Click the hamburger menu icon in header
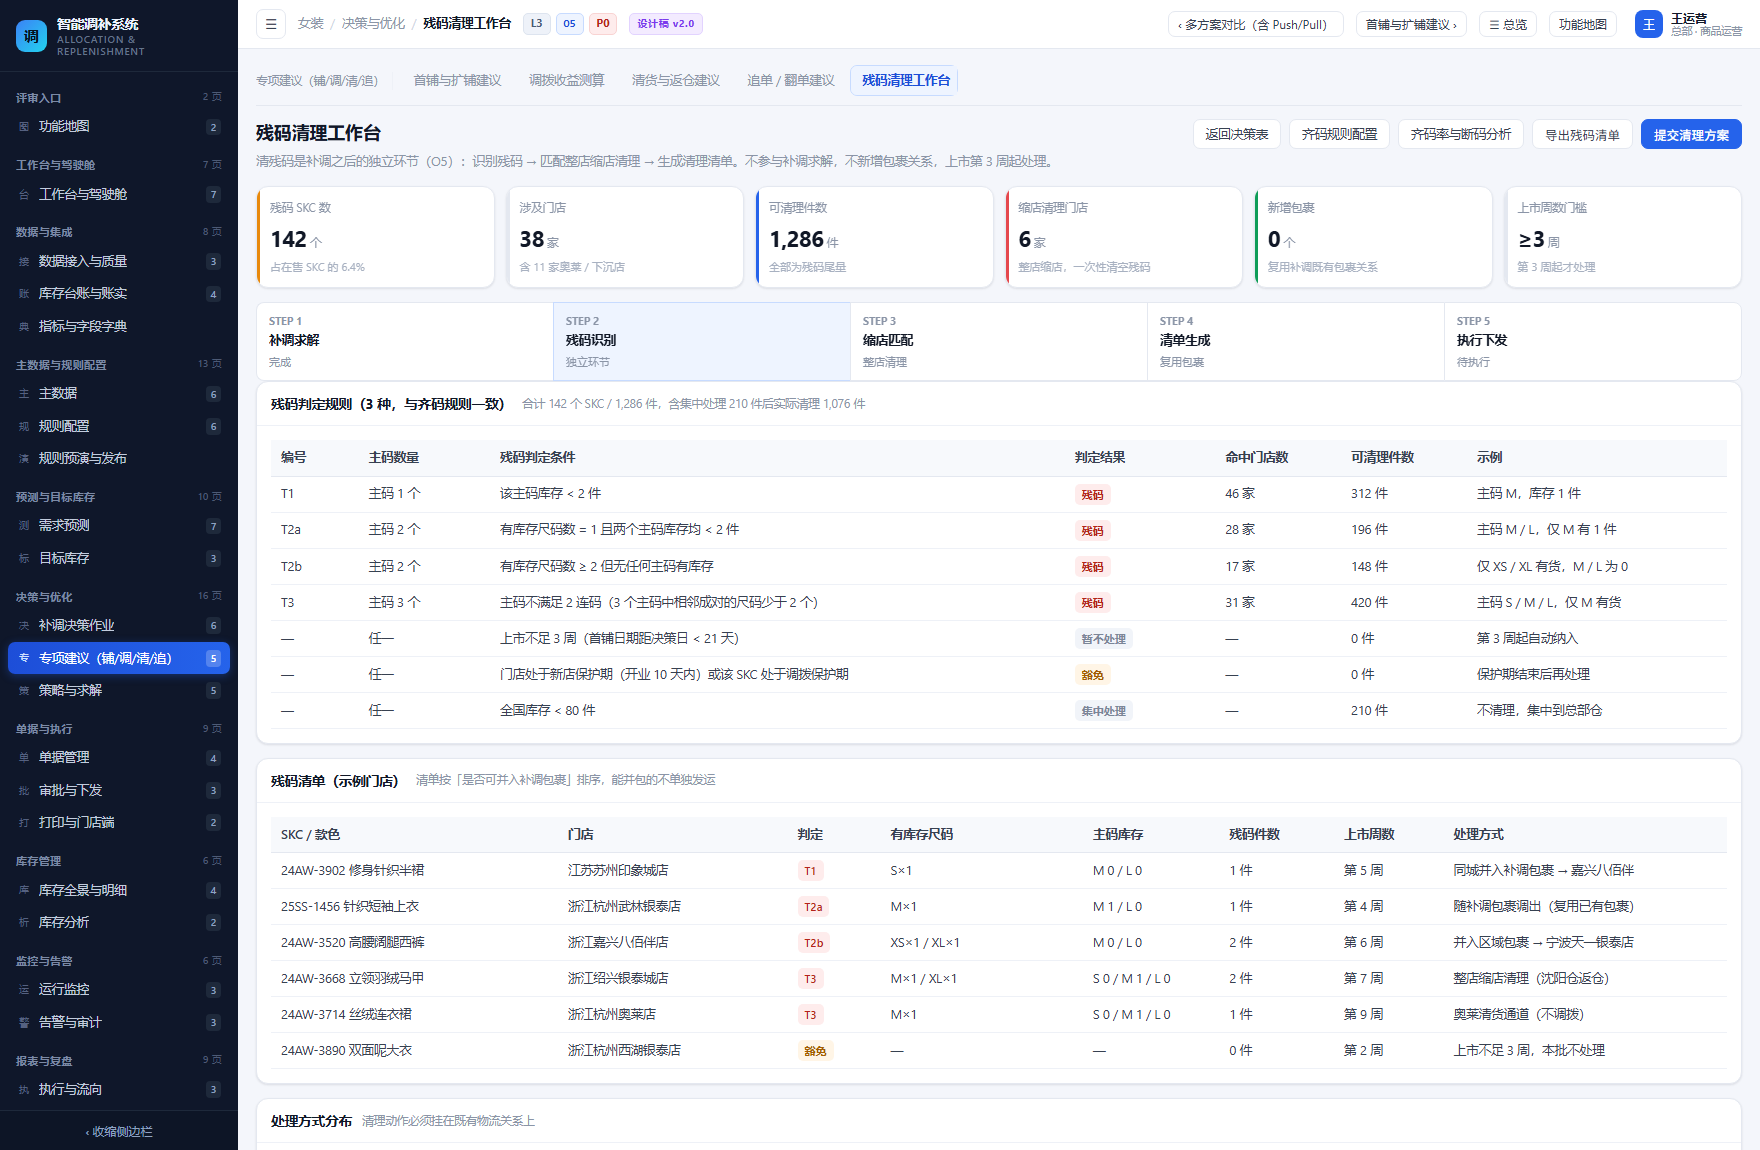The image size is (1760, 1150). [271, 24]
